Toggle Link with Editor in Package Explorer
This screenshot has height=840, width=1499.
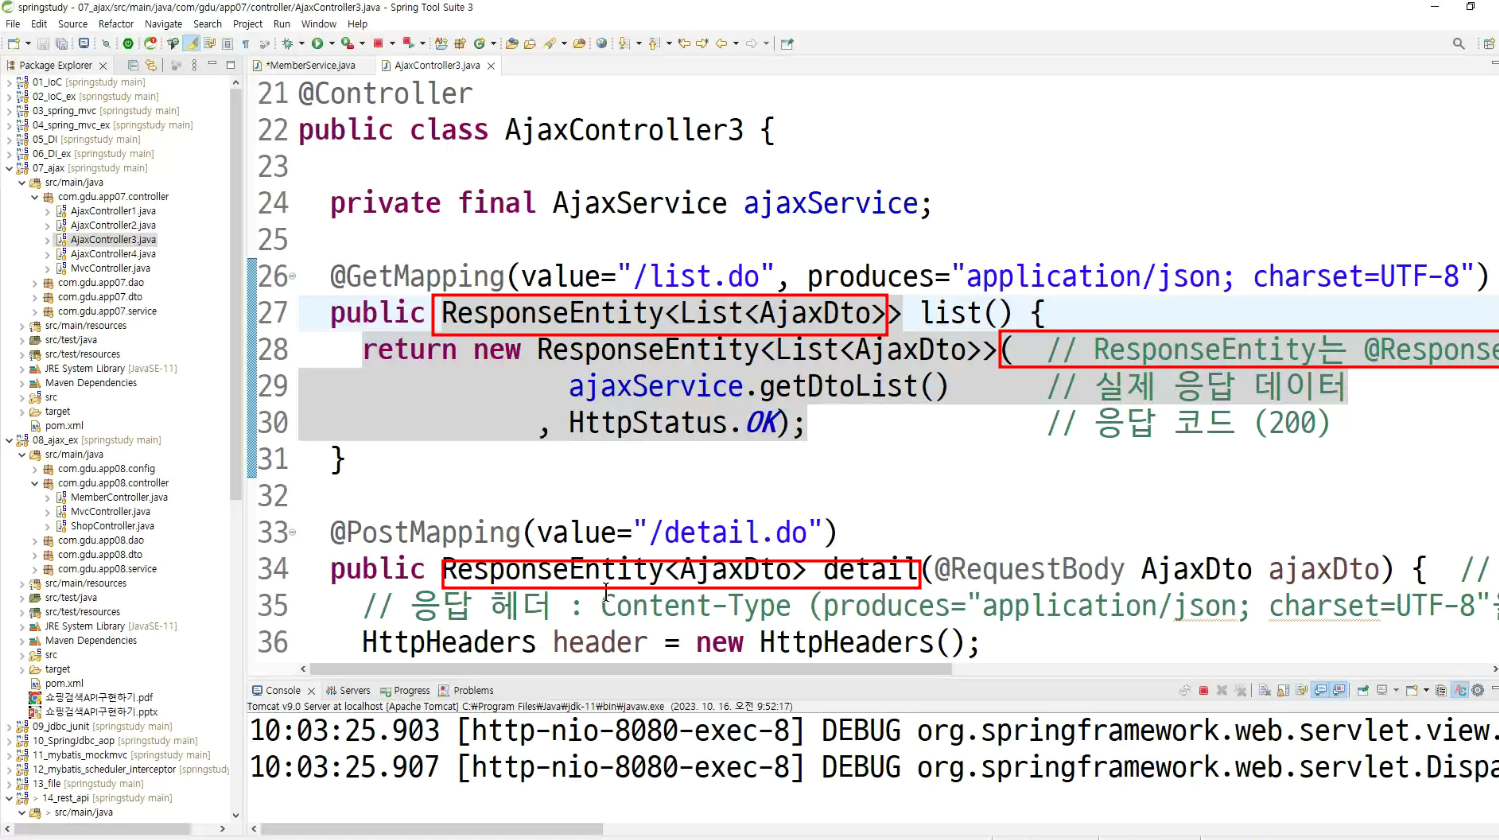point(151,65)
